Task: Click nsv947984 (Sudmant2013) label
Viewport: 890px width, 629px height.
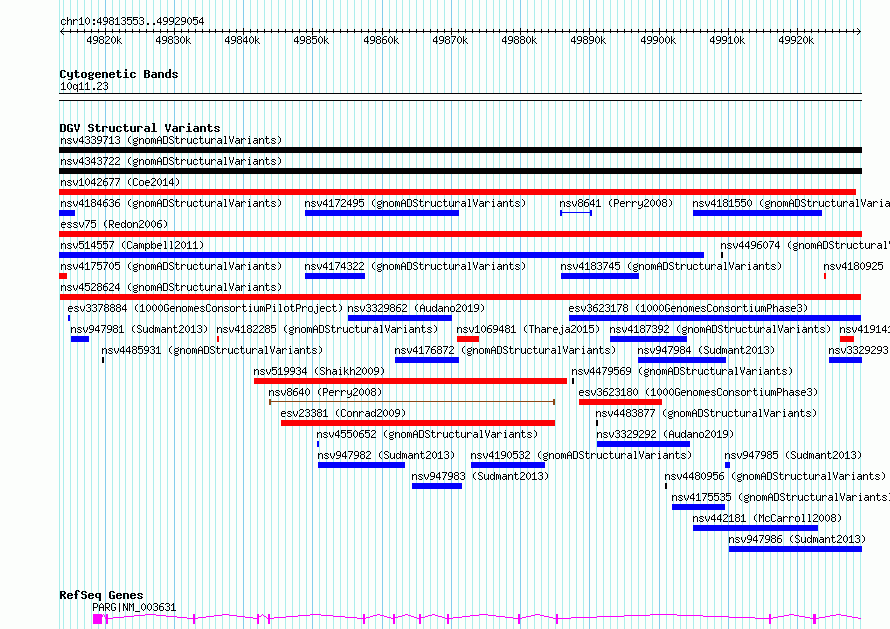Action: coord(706,350)
